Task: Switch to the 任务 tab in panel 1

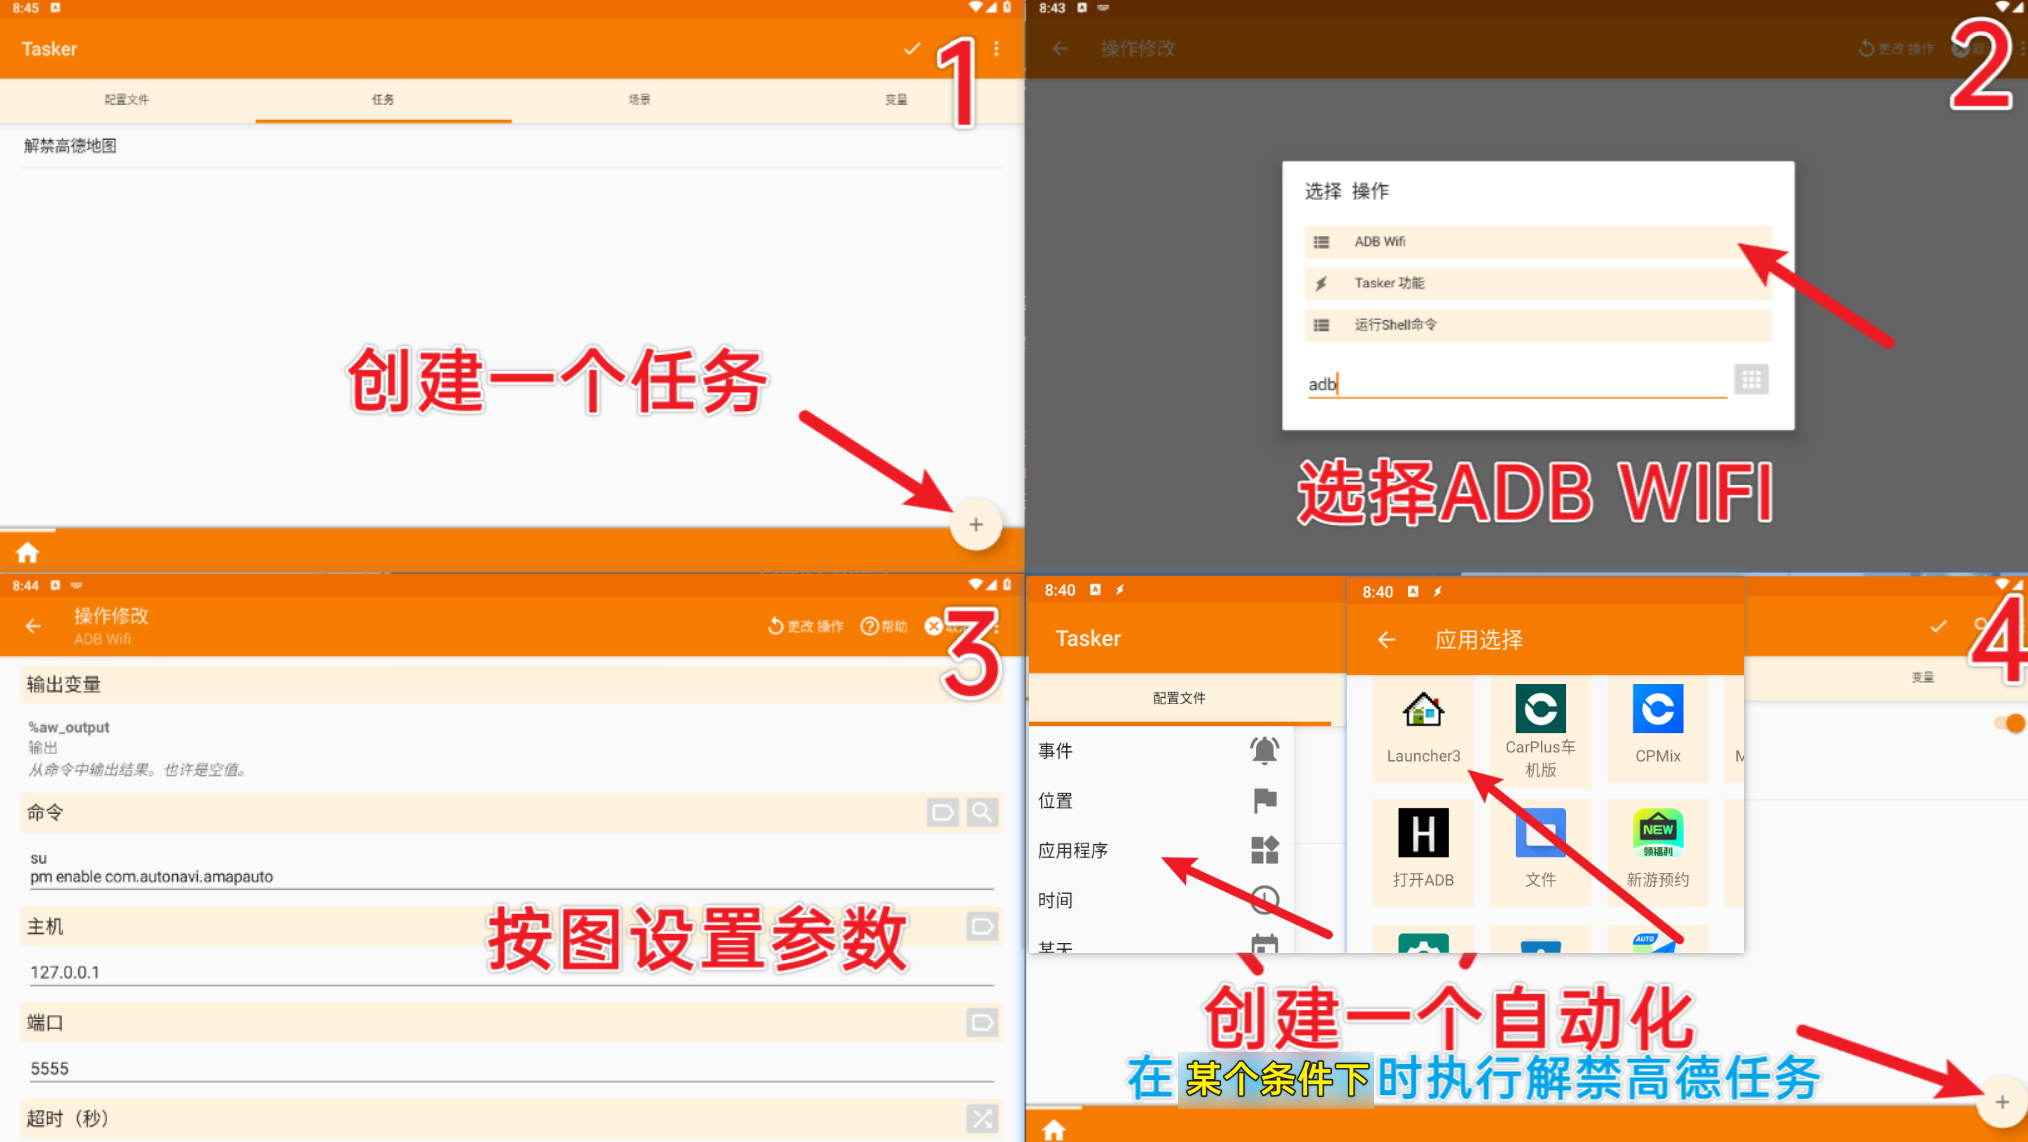Action: click(383, 99)
